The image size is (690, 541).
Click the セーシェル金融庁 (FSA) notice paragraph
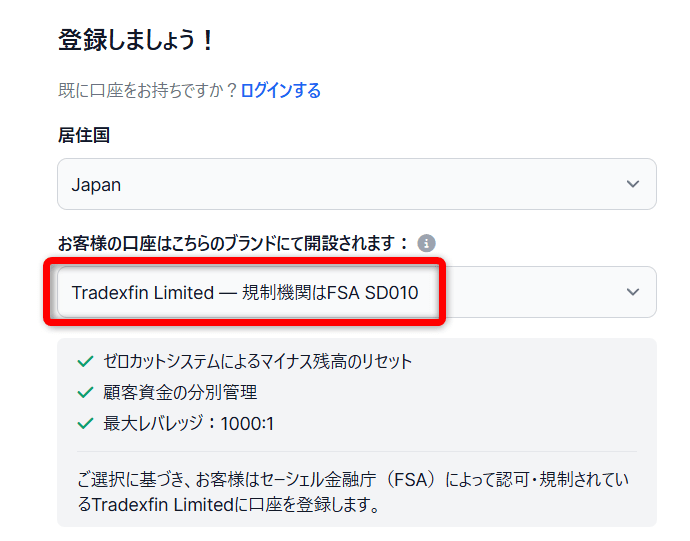click(x=353, y=492)
